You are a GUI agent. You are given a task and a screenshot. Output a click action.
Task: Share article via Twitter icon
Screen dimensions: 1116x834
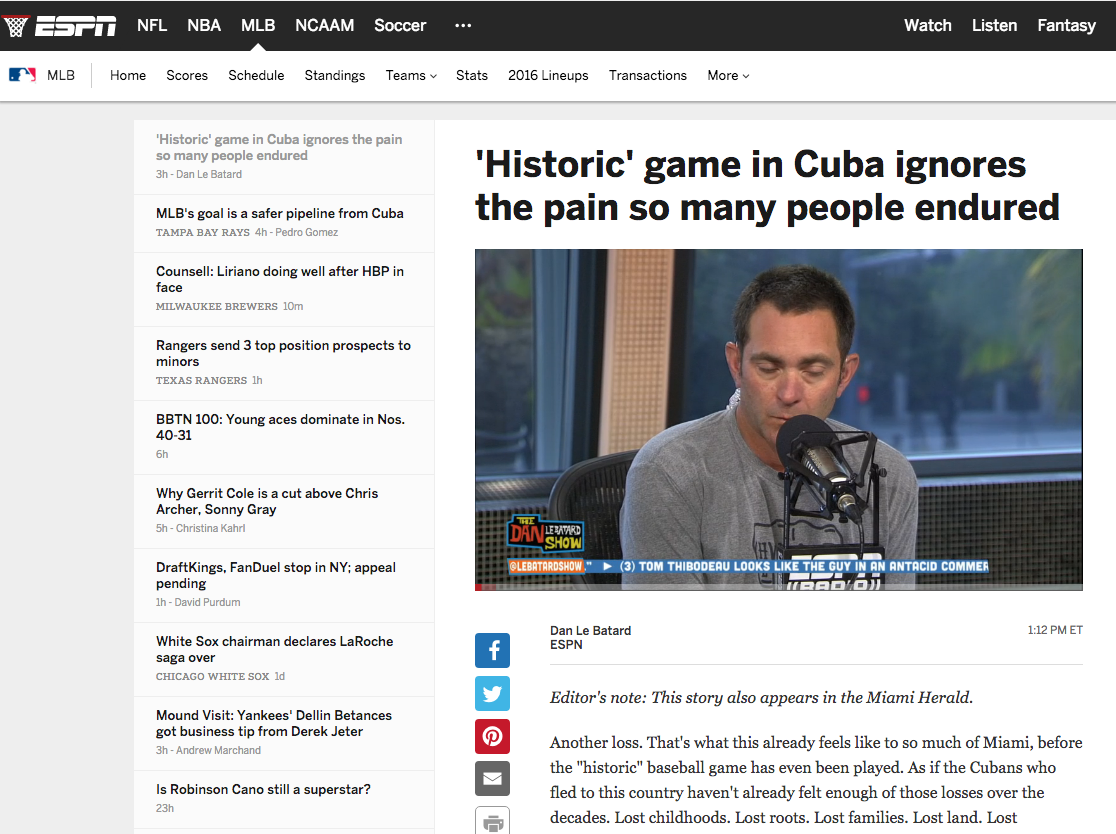point(492,694)
